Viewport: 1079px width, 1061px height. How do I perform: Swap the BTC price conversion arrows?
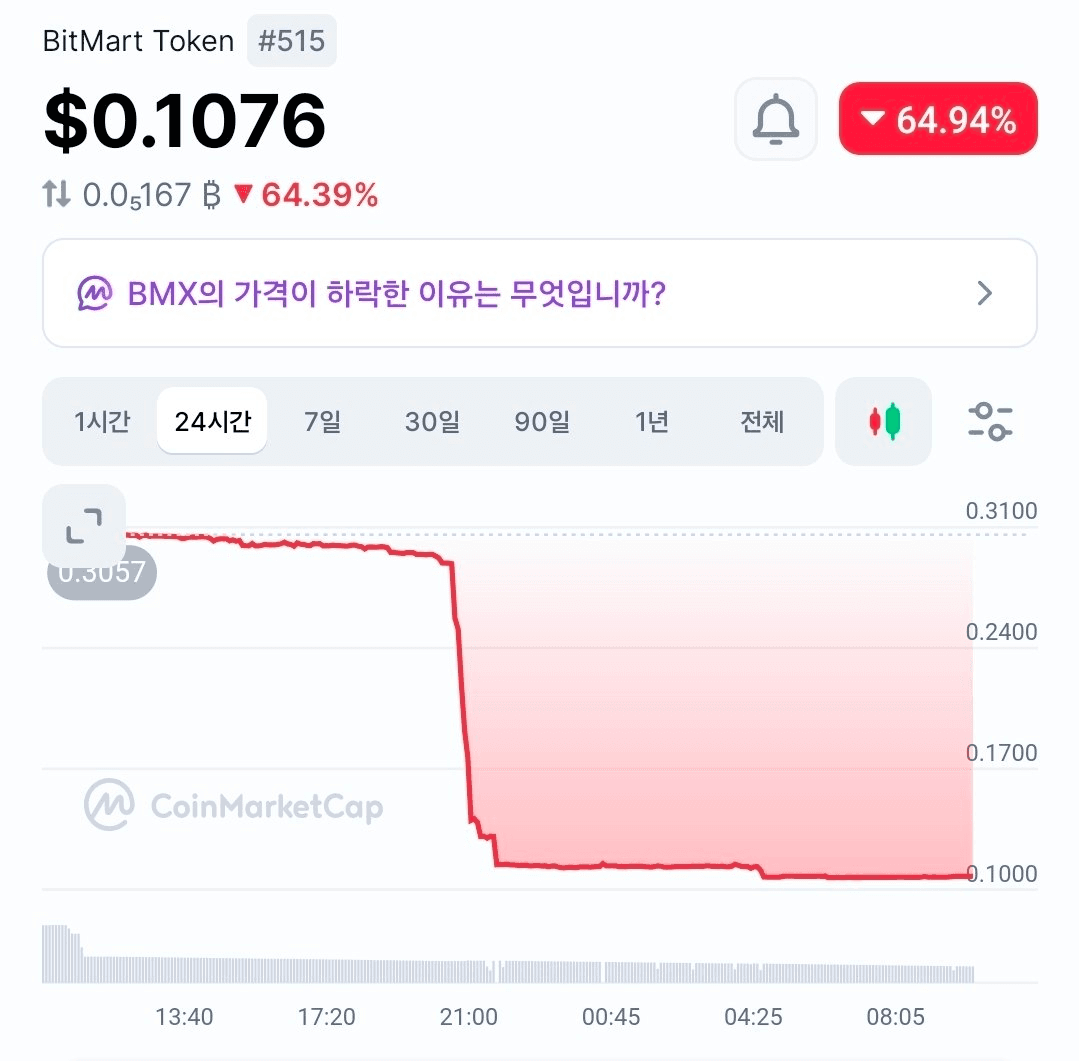pos(56,194)
